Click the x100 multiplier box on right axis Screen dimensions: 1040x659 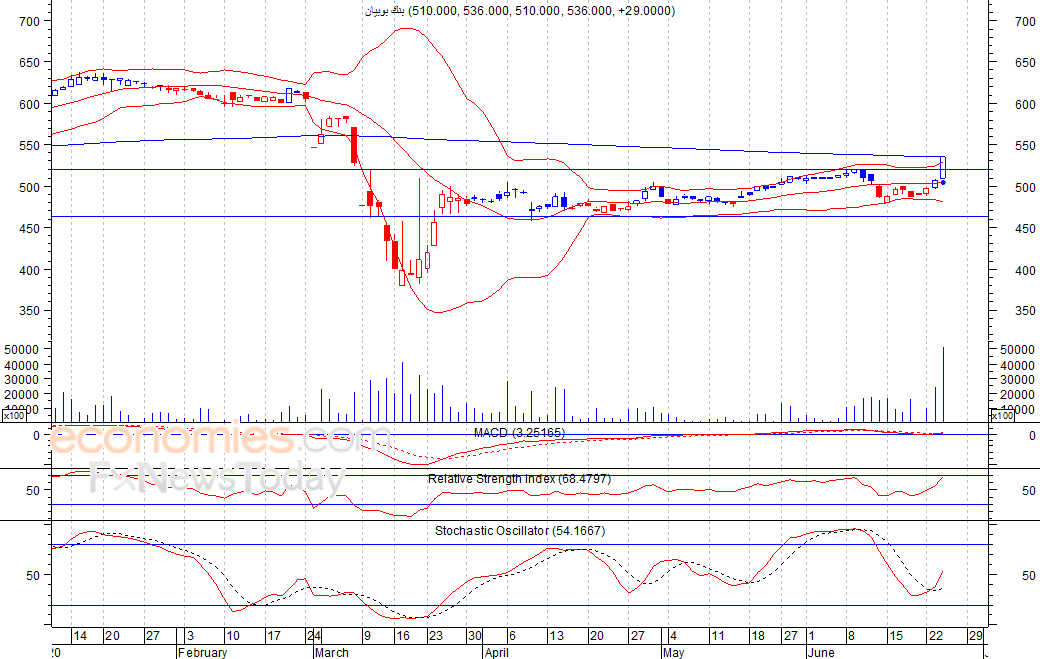1002,416
